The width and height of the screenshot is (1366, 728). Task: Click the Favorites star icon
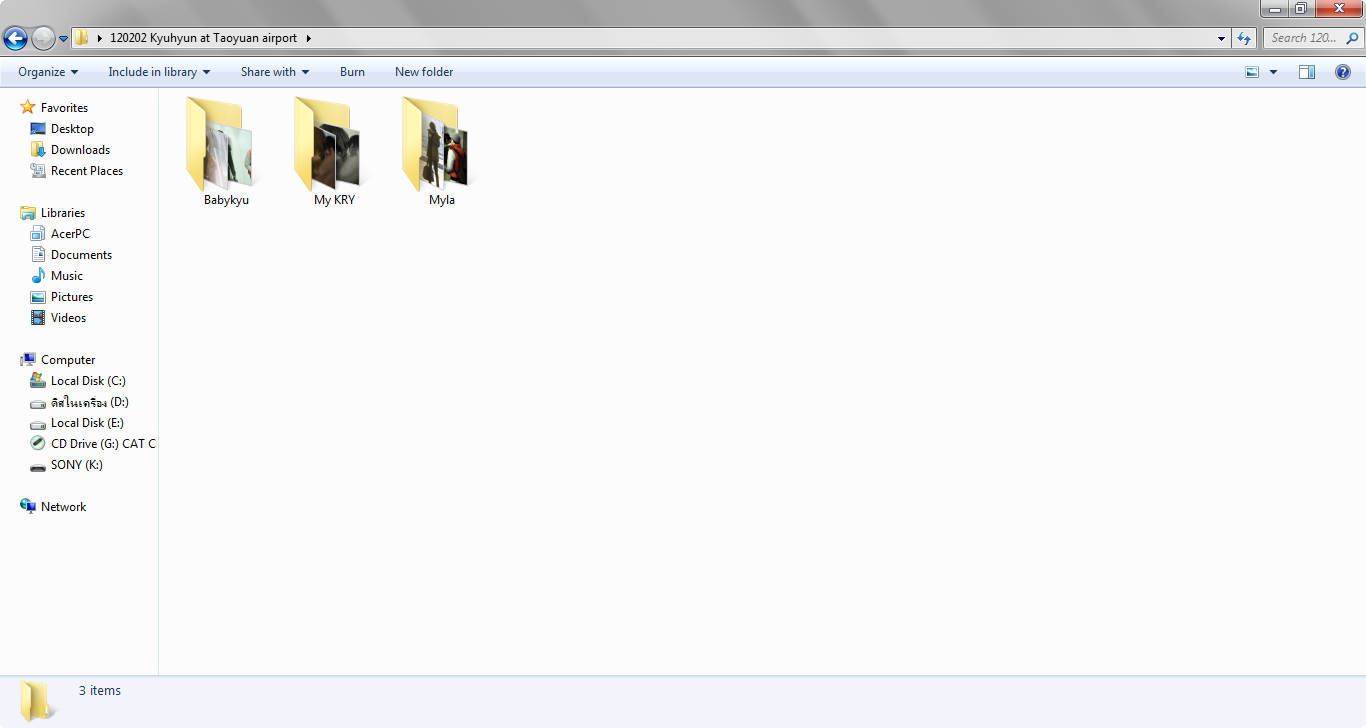click(28, 107)
